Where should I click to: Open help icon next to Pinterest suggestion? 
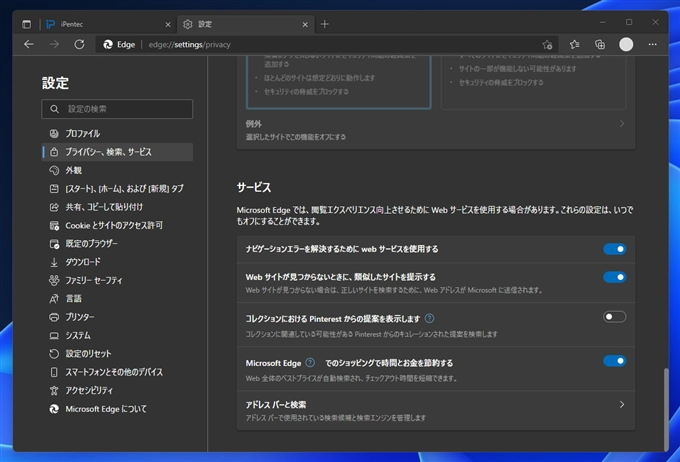point(429,319)
